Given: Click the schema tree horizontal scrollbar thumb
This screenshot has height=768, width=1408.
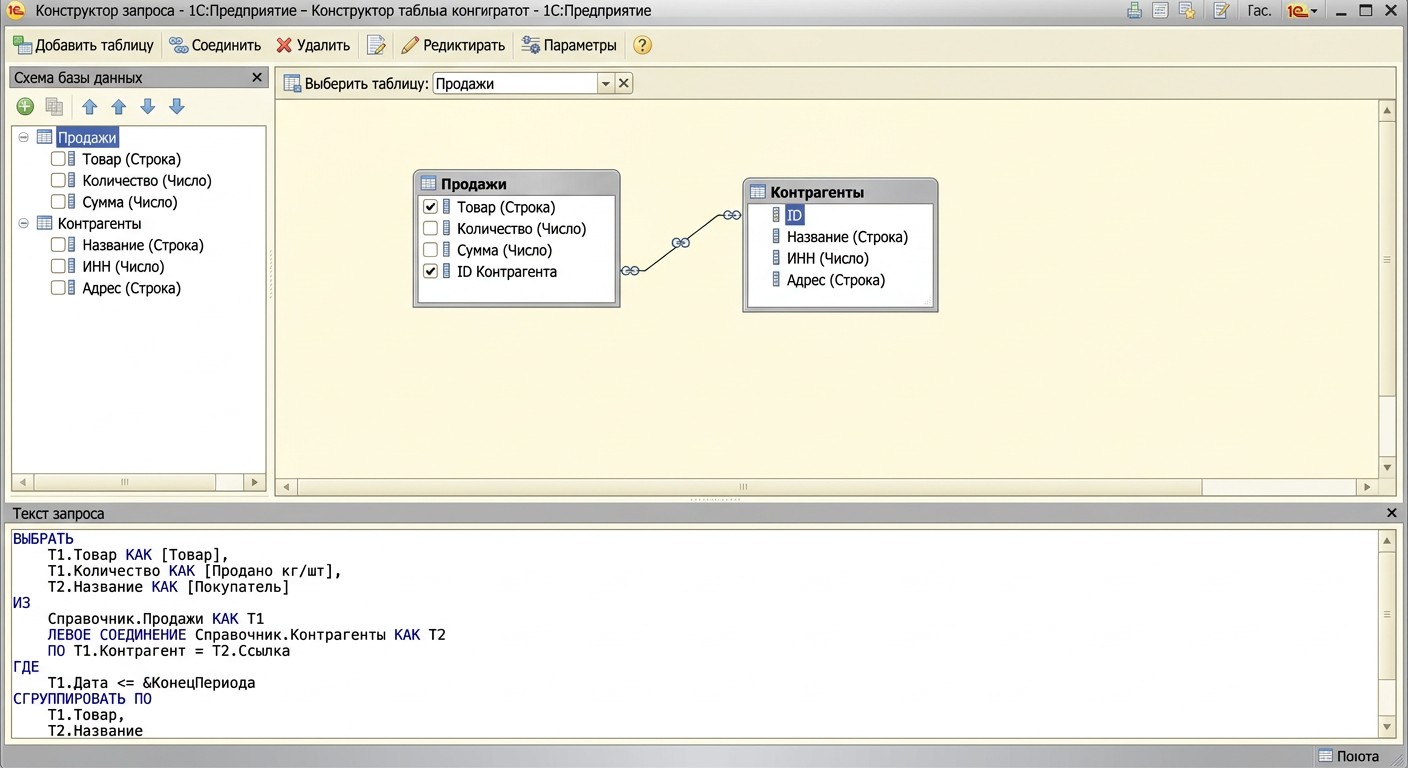Looking at the screenshot, I should (124, 482).
